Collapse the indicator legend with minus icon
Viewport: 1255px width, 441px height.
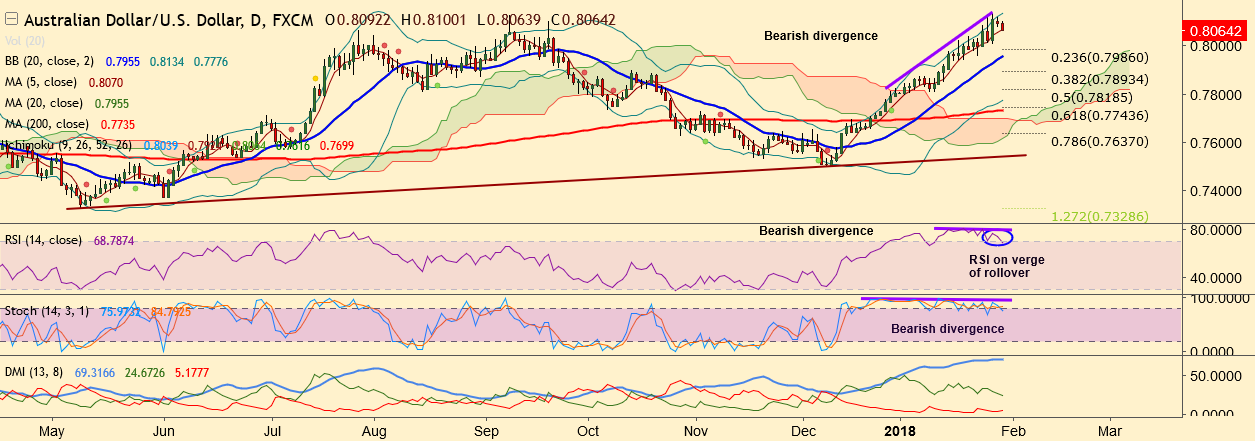10,19
